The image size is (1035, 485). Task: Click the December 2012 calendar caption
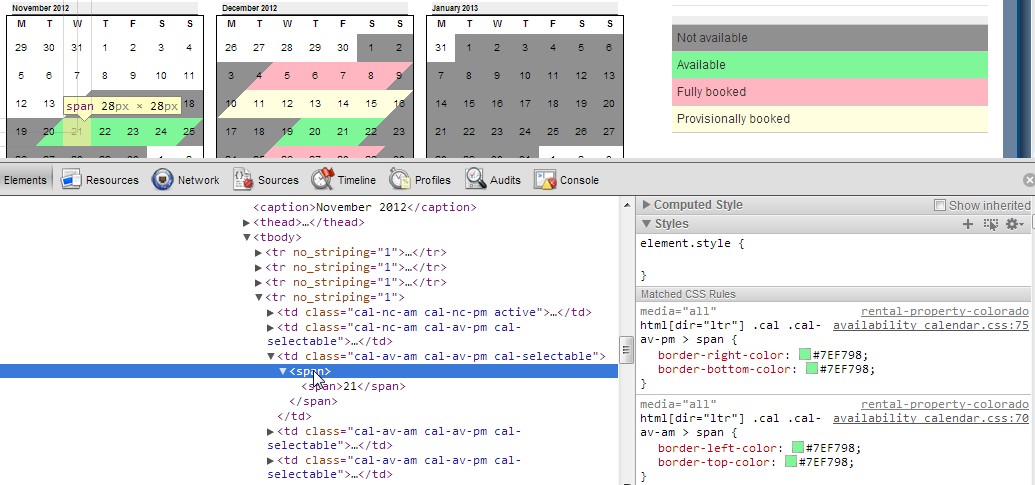tap(250, 9)
